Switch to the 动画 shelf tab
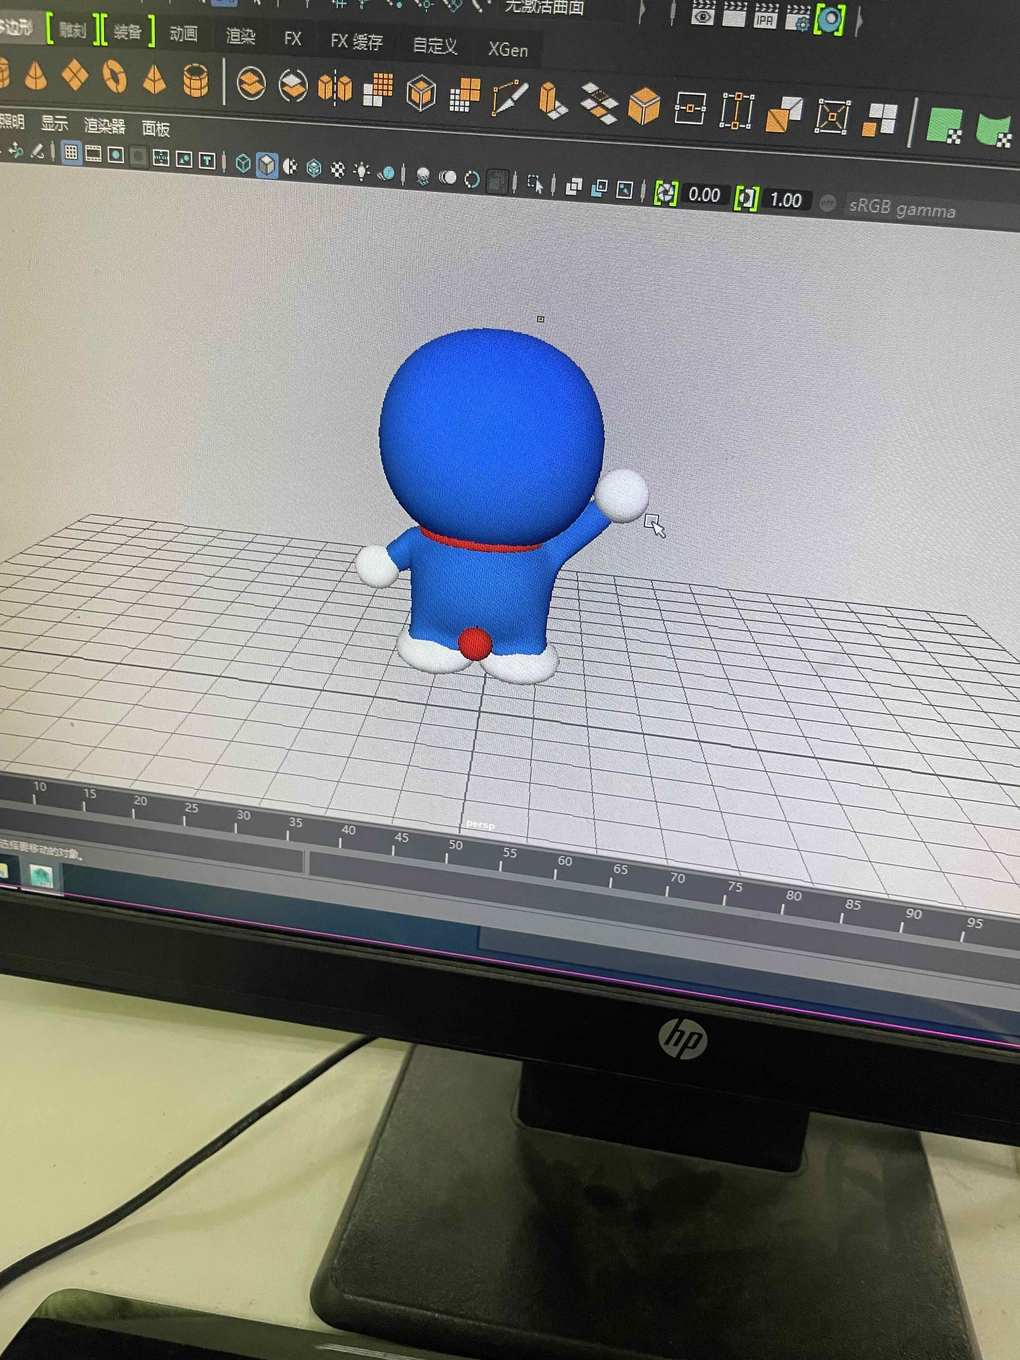The width and height of the screenshot is (1020, 1360). coord(183,34)
